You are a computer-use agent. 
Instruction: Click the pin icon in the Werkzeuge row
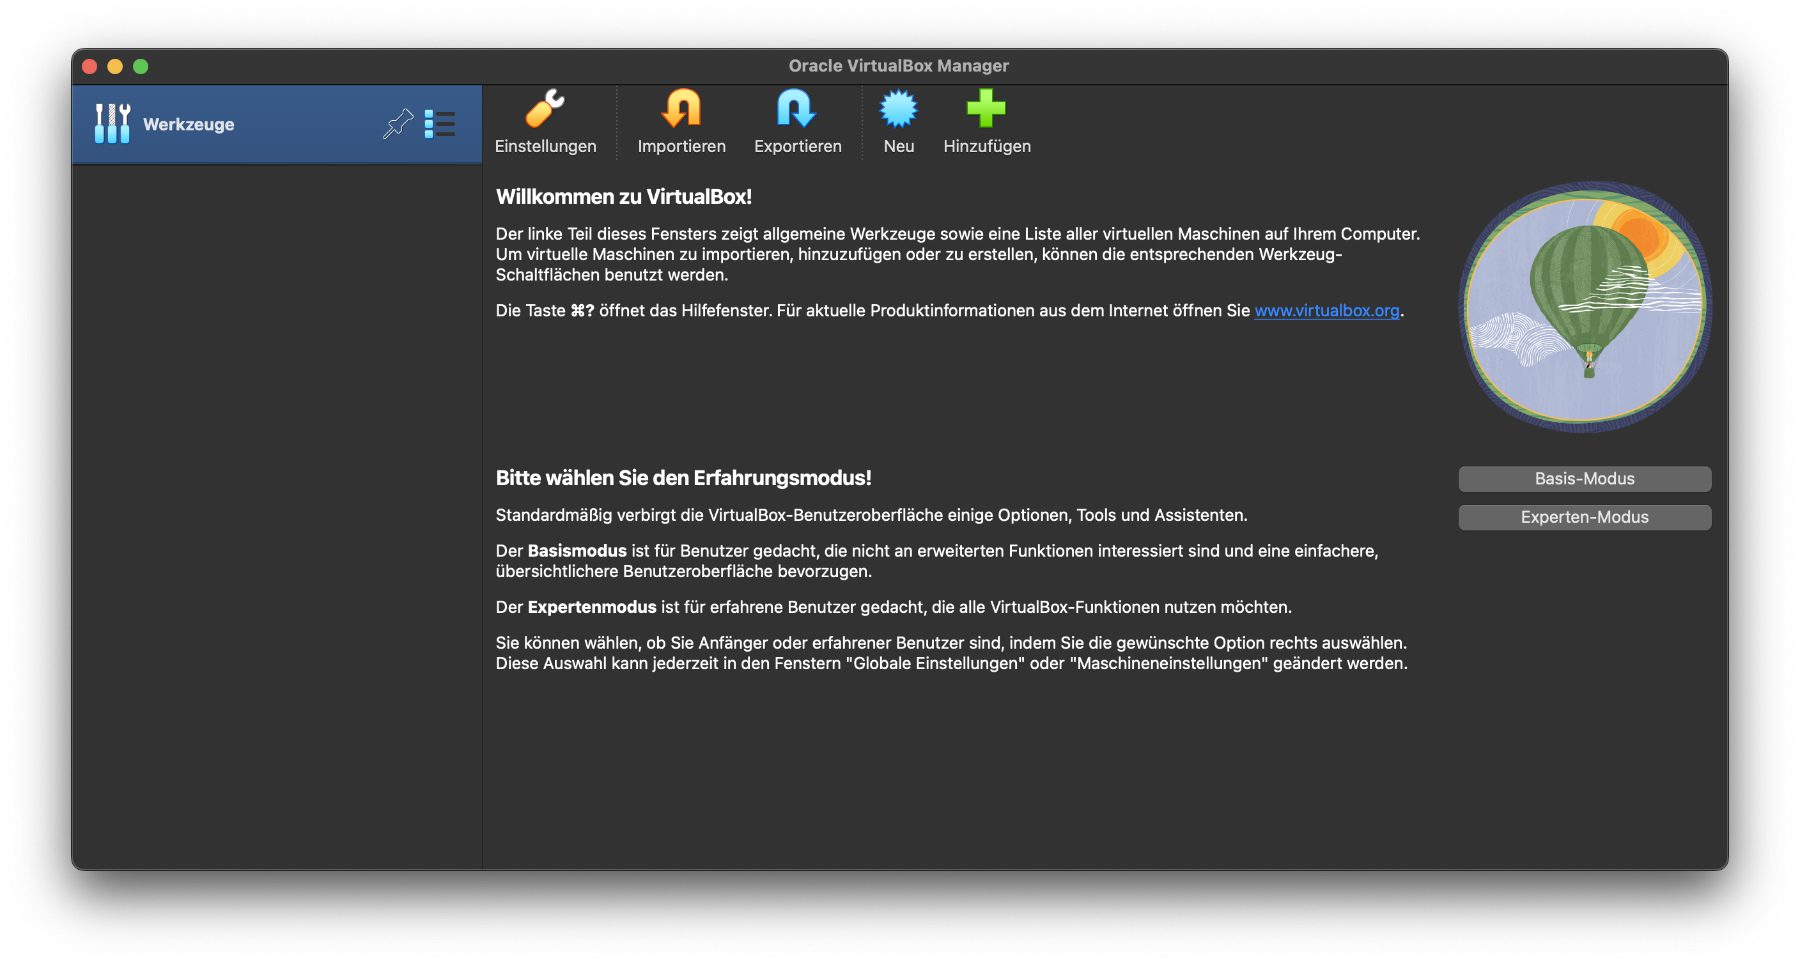398,124
